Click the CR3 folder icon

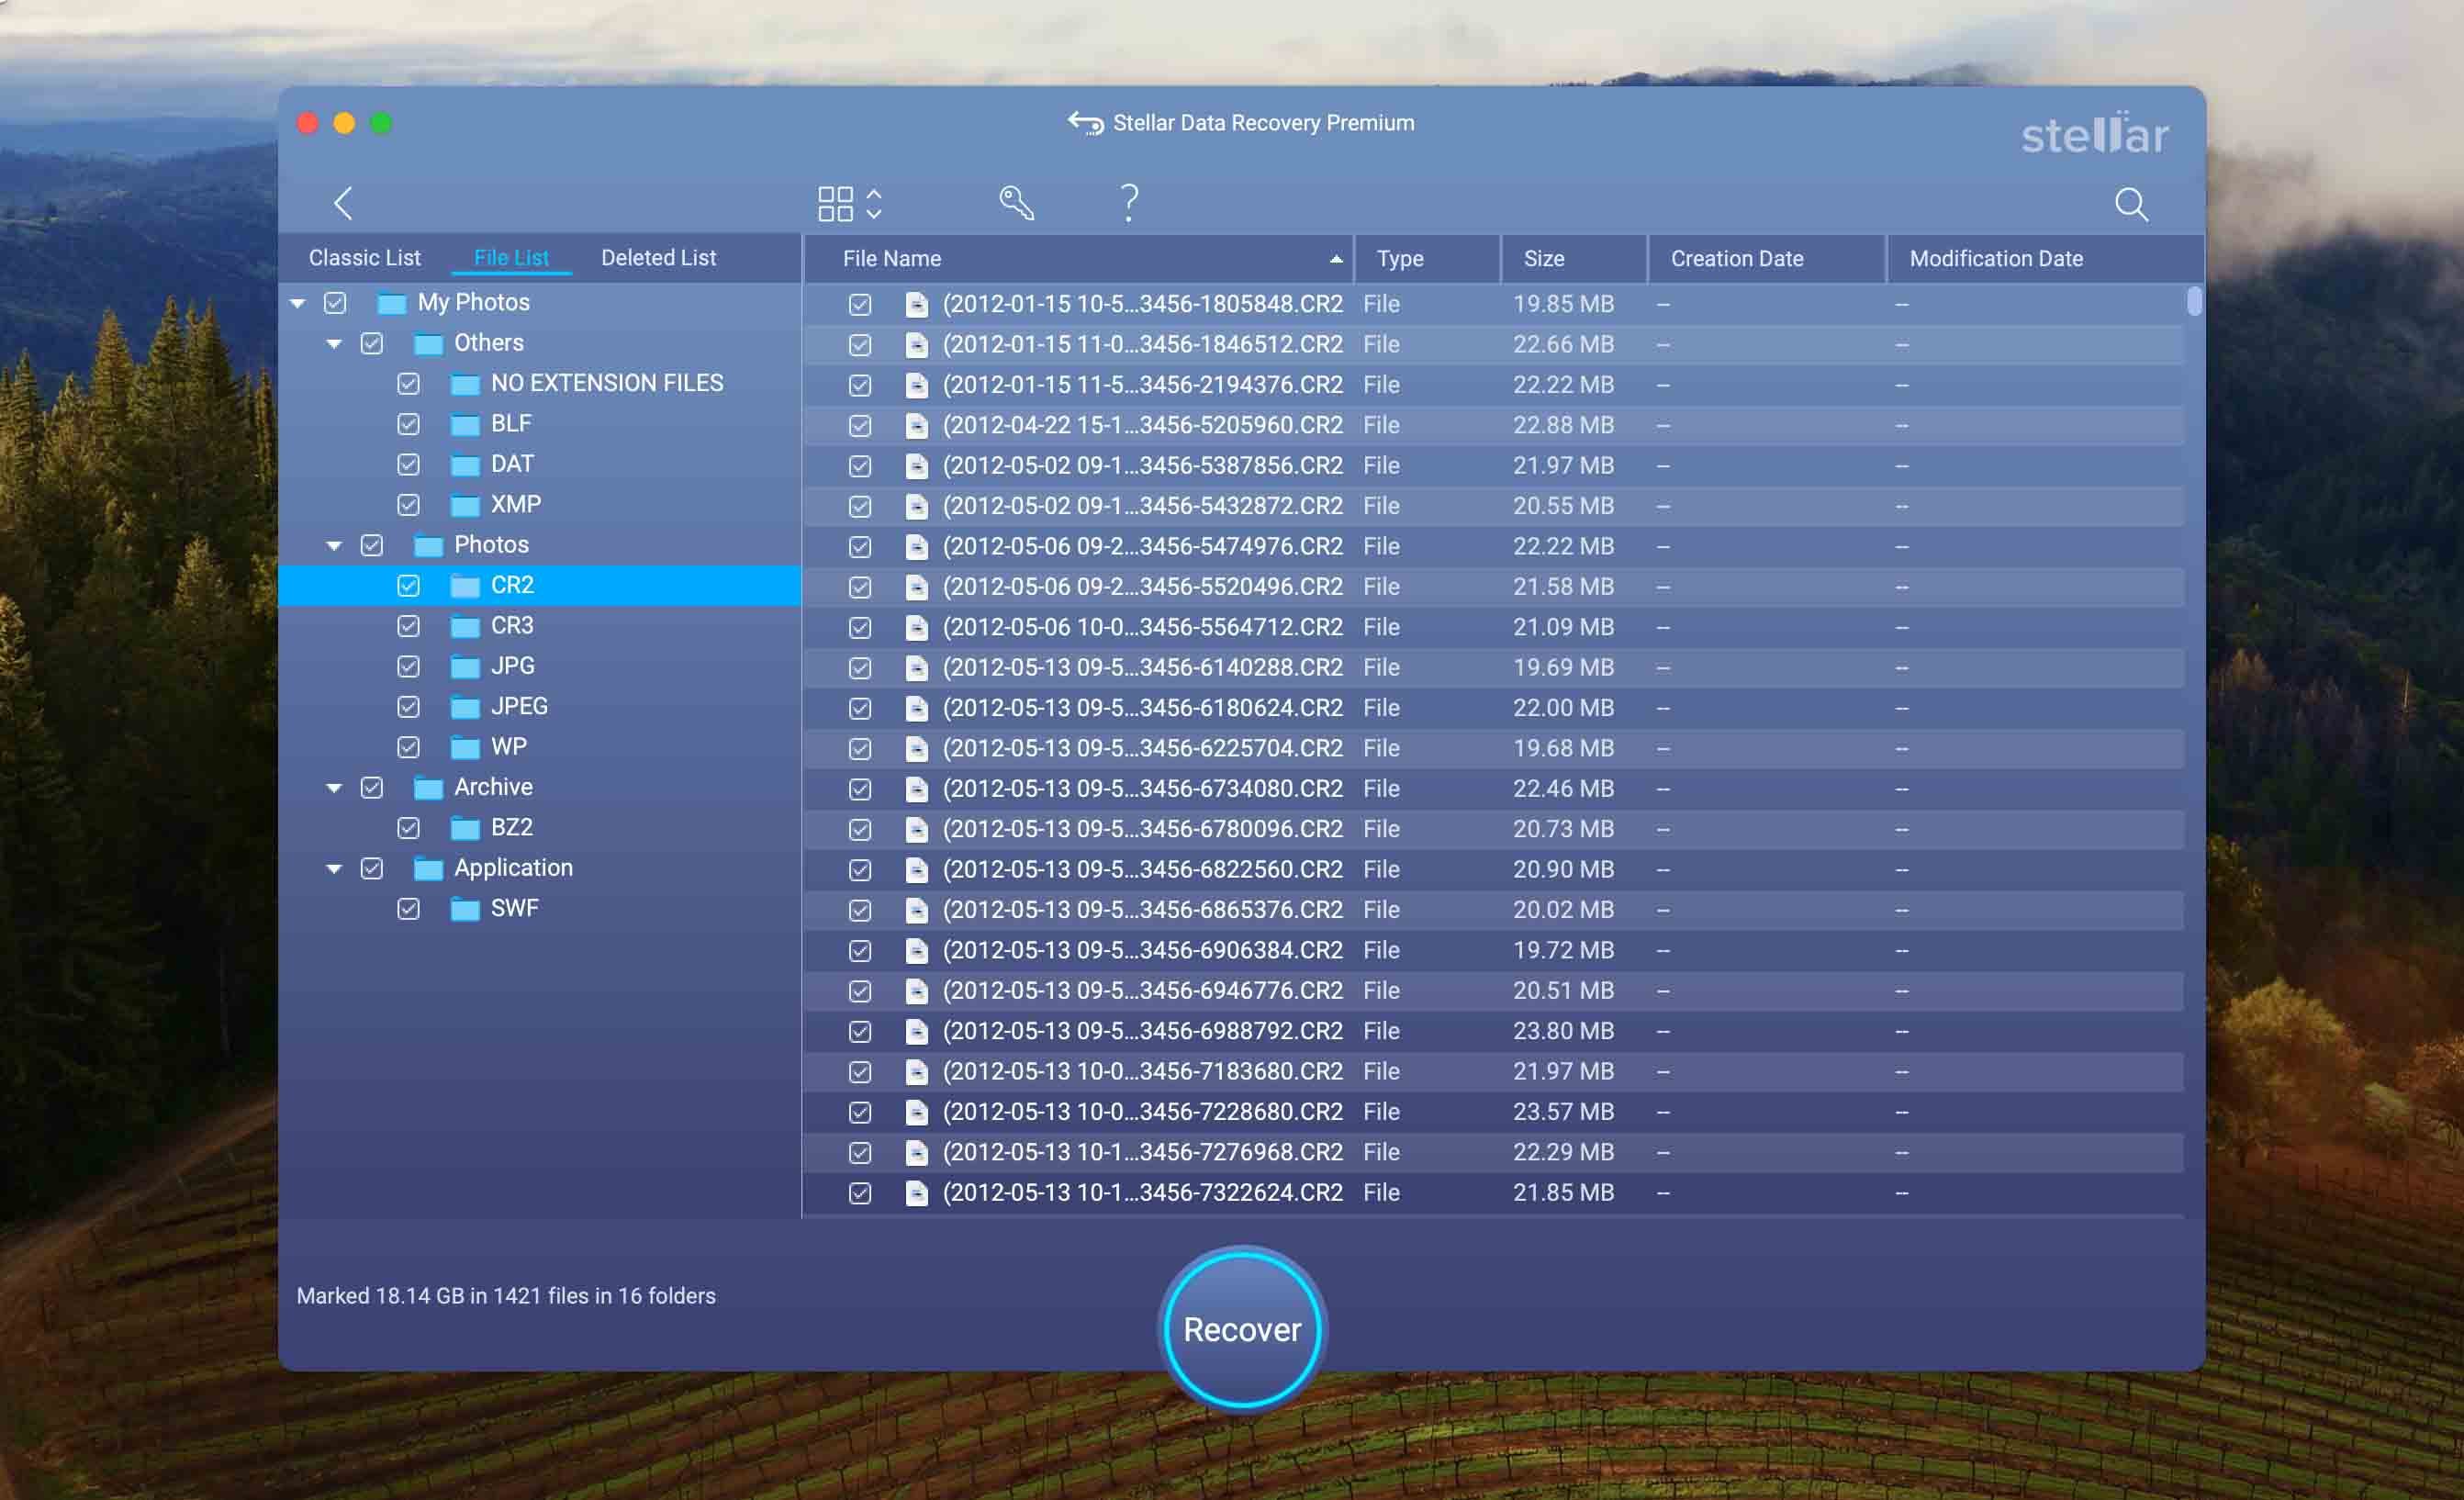pyautogui.click(x=465, y=627)
